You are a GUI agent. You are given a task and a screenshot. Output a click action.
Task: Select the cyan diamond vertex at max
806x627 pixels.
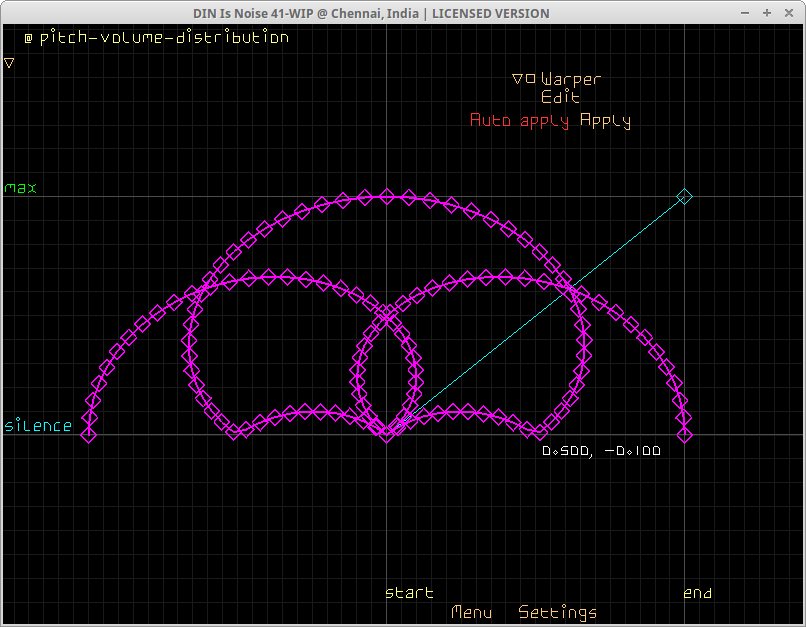(x=684, y=196)
